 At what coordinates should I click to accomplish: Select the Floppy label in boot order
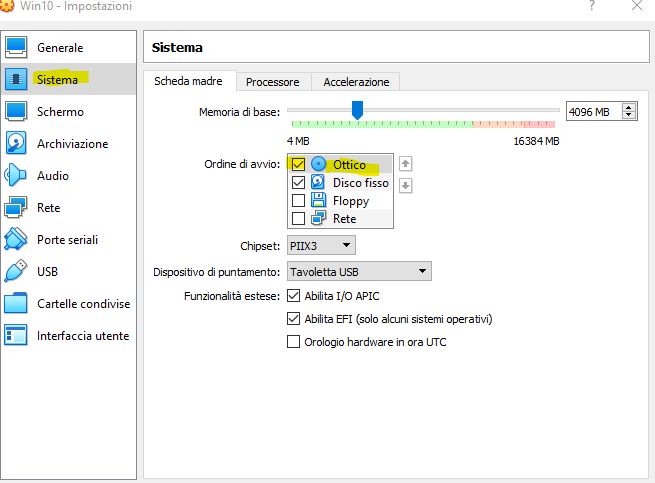coord(351,201)
